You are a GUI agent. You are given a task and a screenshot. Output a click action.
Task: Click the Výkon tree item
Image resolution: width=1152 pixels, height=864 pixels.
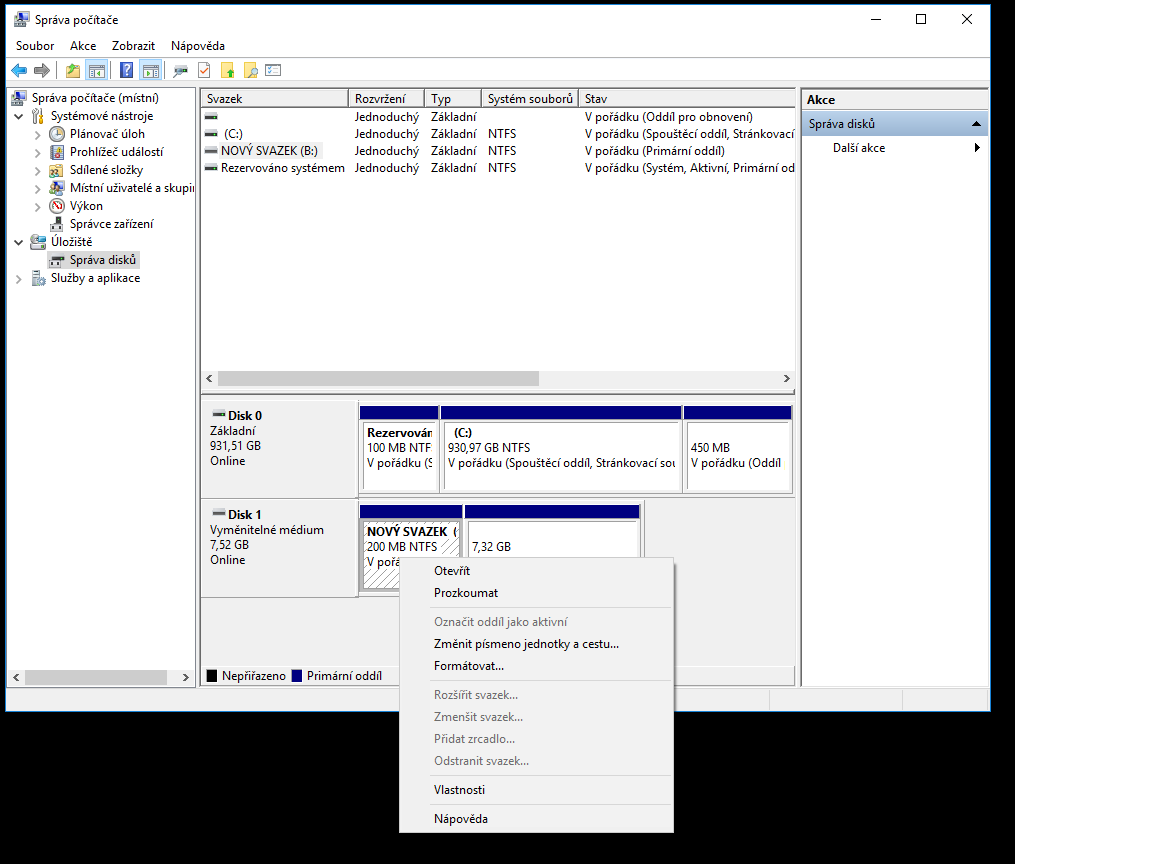[86, 206]
